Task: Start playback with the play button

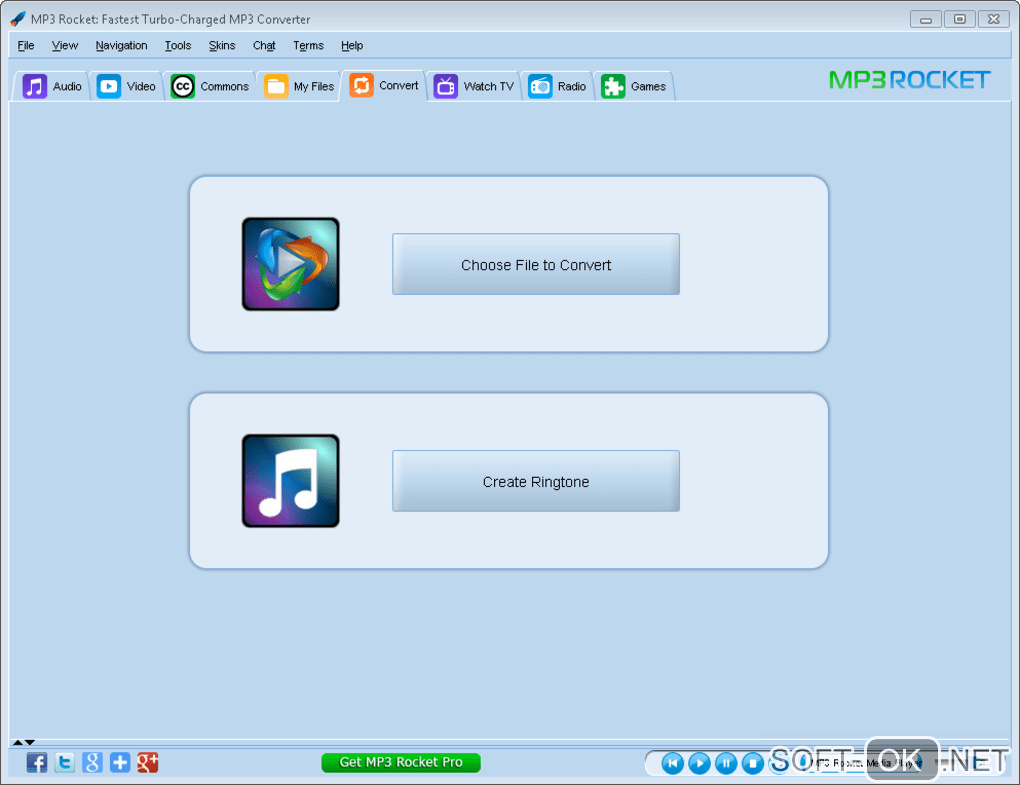Action: tap(699, 763)
